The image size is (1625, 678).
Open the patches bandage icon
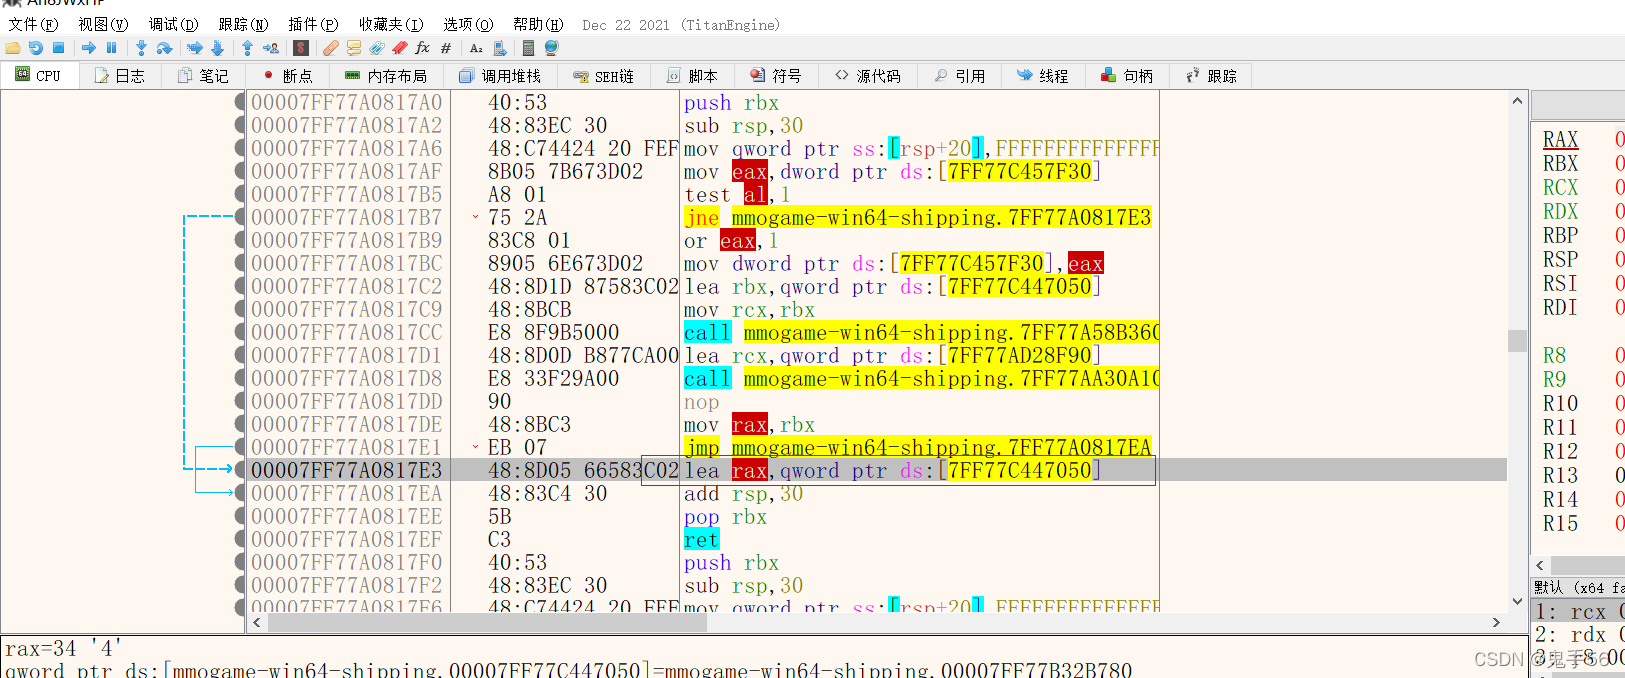(x=330, y=47)
